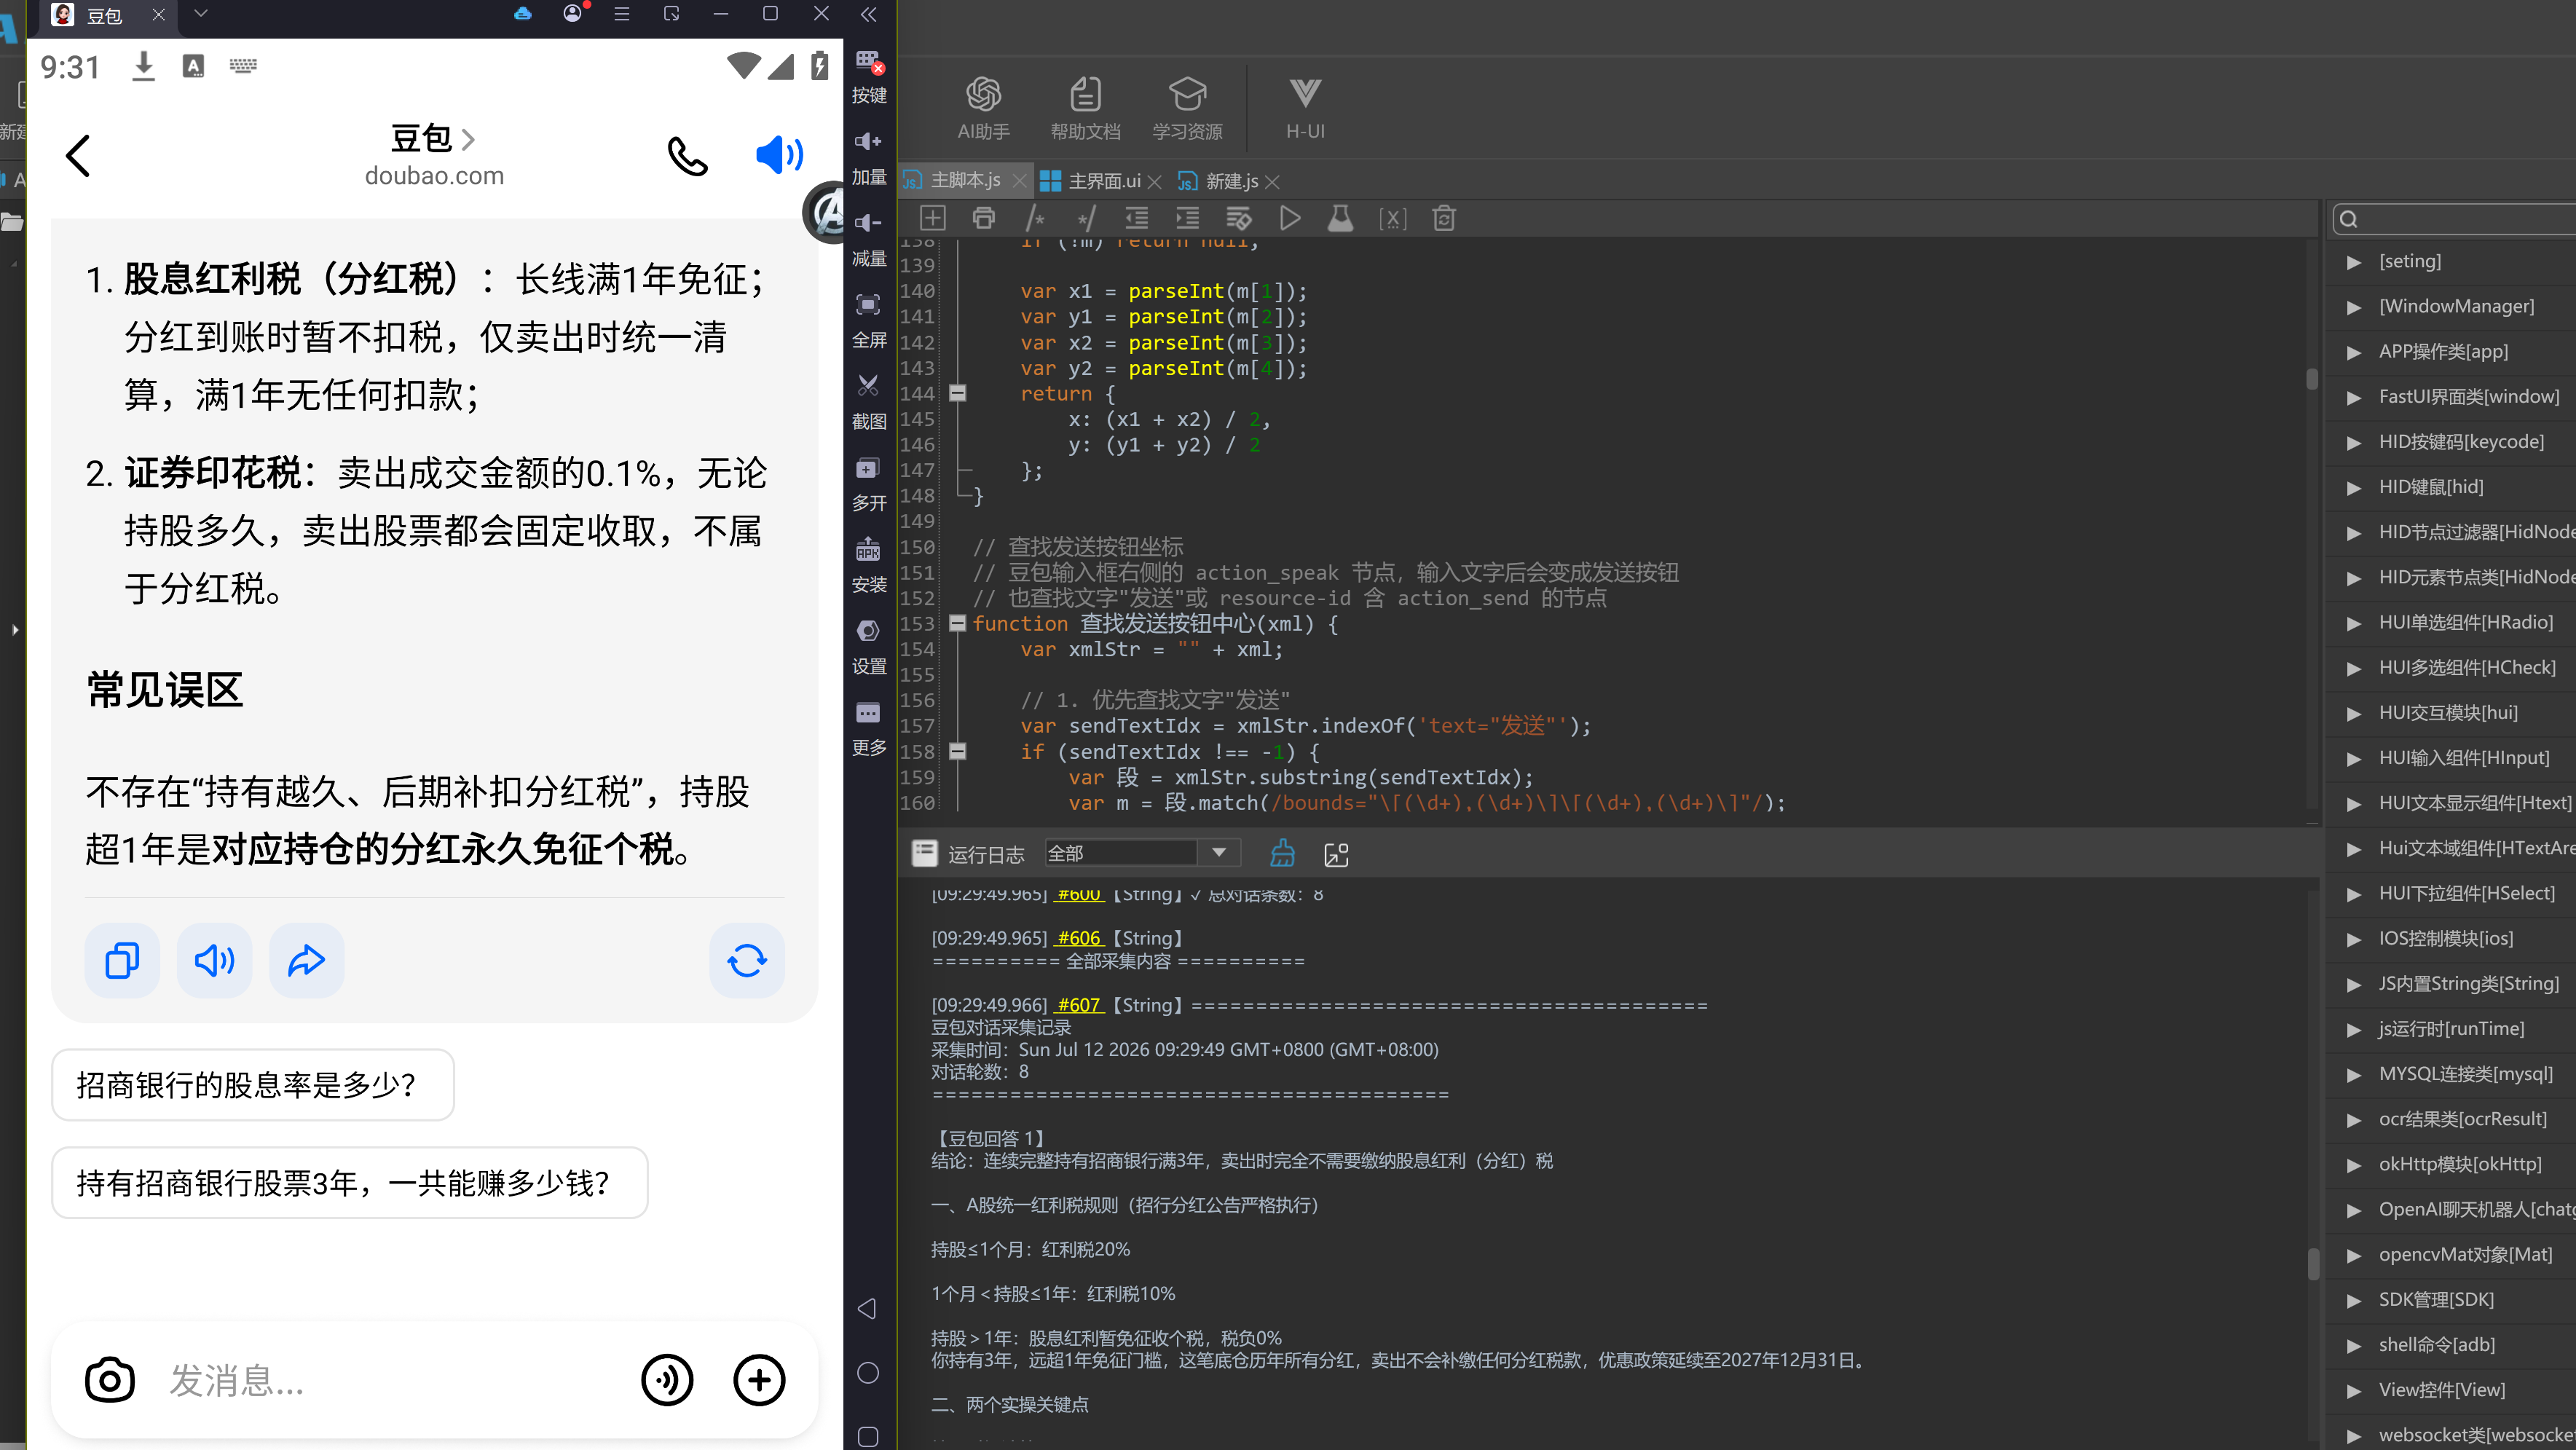Image resolution: width=2576 pixels, height=1450 pixels.
Task: Tap the phone call icon in 豆包 chat
Action: pyautogui.click(x=688, y=156)
